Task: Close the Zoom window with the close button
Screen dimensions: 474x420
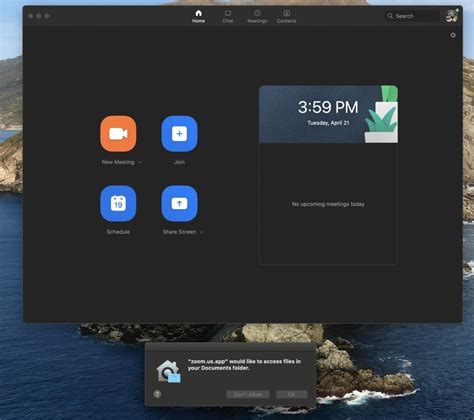Action: [x=31, y=16]
